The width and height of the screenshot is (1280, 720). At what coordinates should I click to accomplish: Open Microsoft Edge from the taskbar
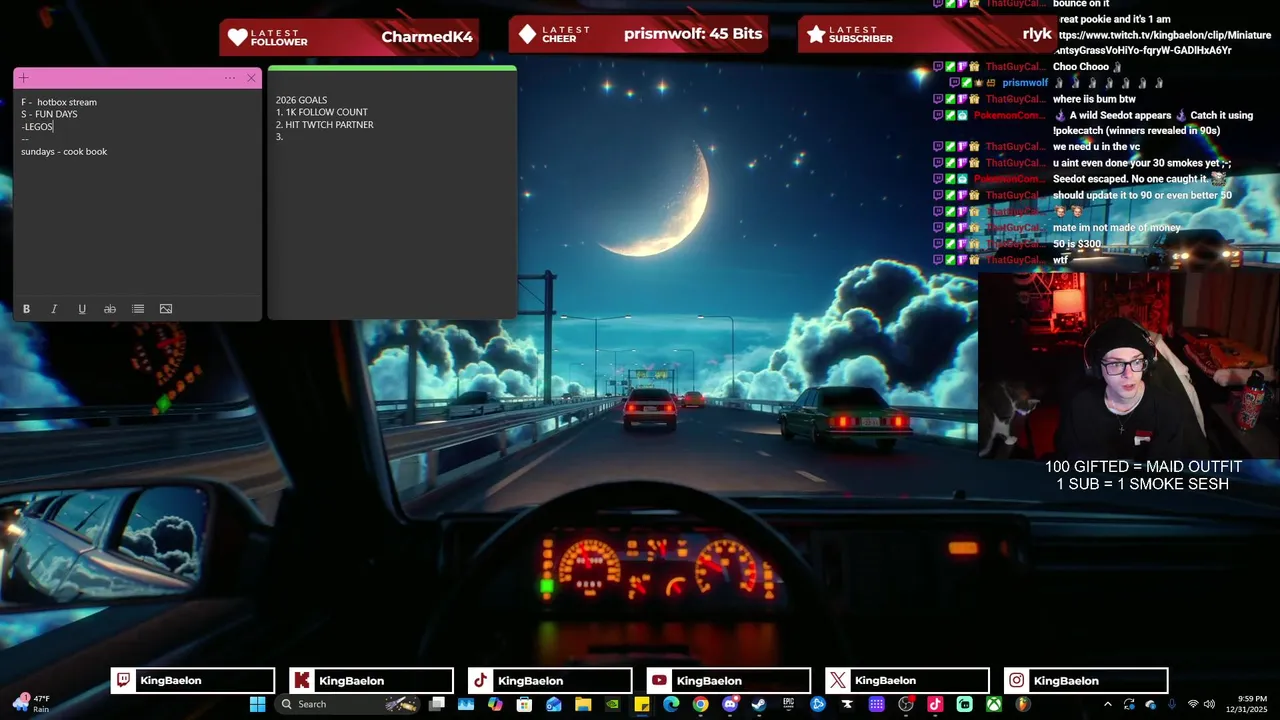(670, 704)
